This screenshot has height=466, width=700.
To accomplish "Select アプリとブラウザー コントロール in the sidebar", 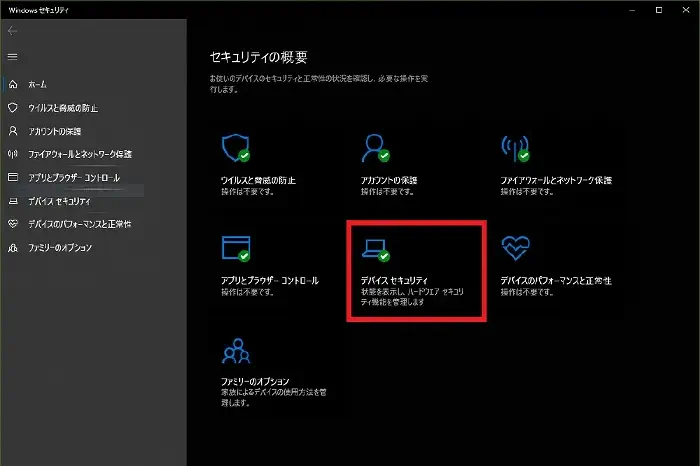I will 74,178.
